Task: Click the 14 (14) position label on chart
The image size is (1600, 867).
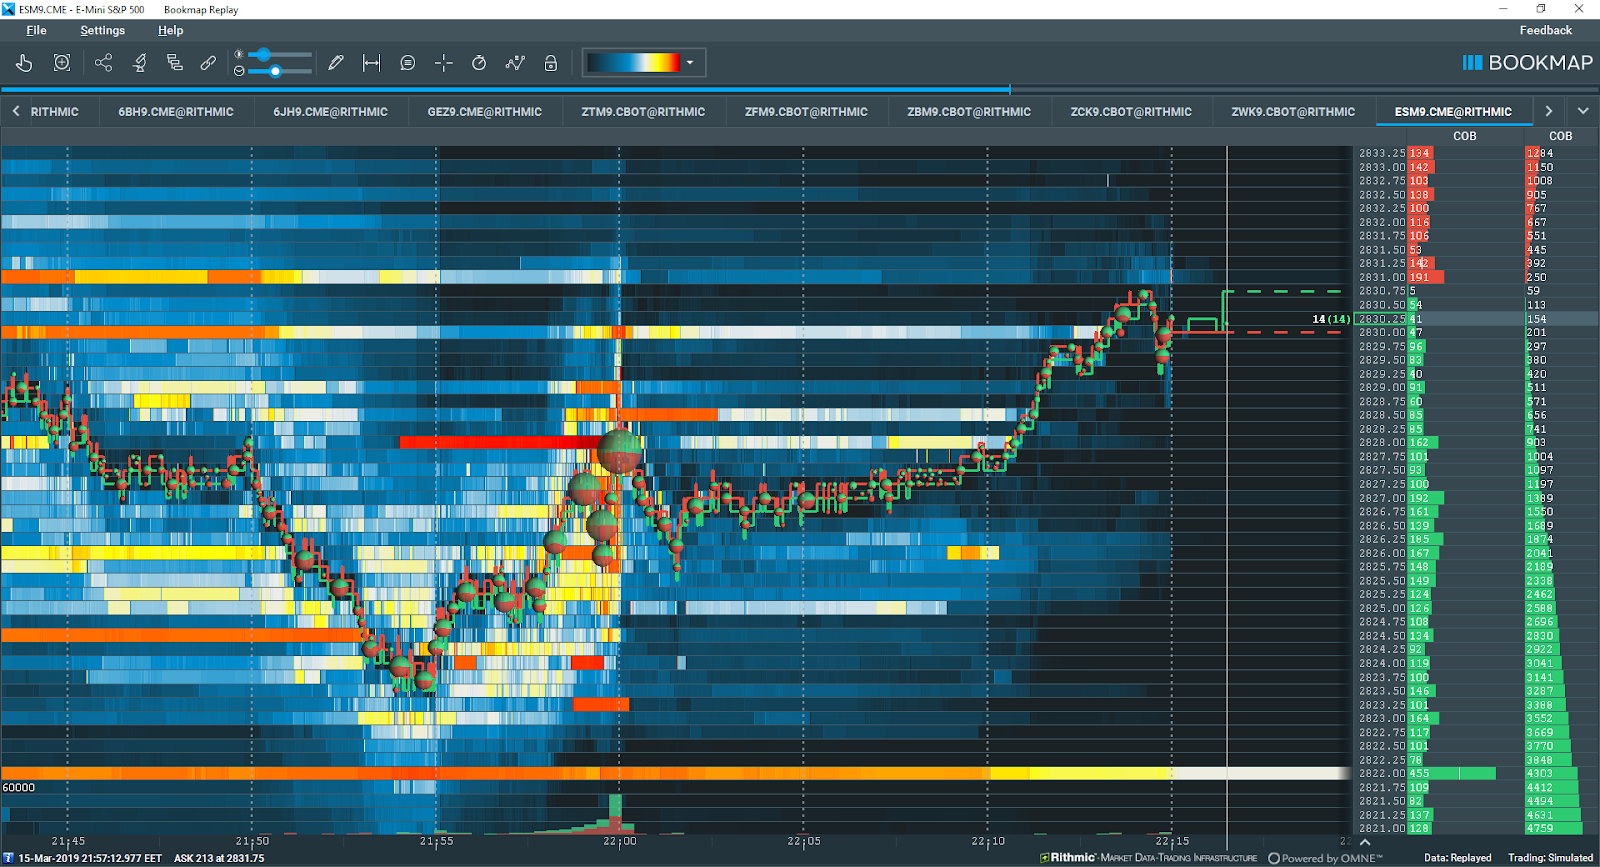Action: tap(1330, 319)
